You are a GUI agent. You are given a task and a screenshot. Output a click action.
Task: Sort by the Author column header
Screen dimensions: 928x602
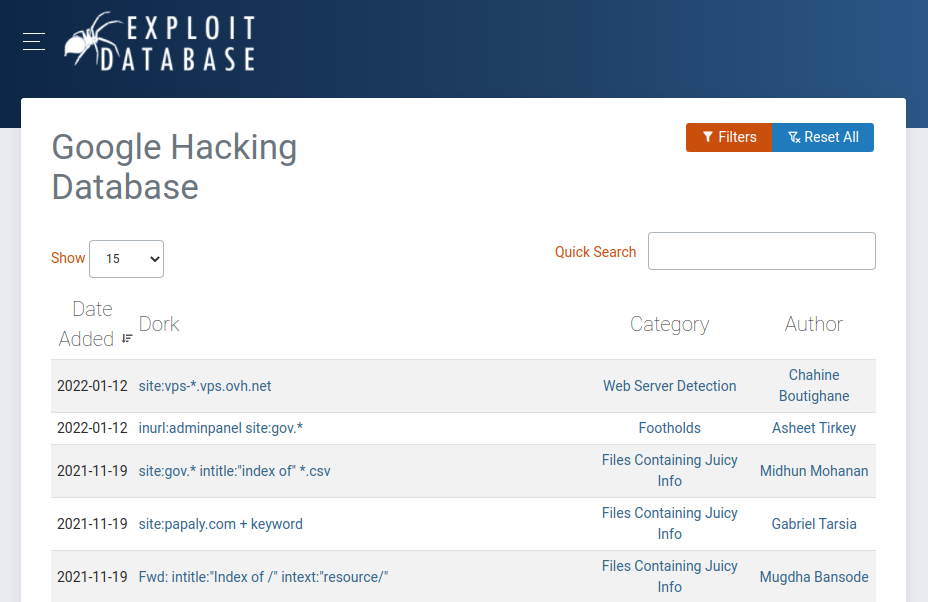click(813, 324)
